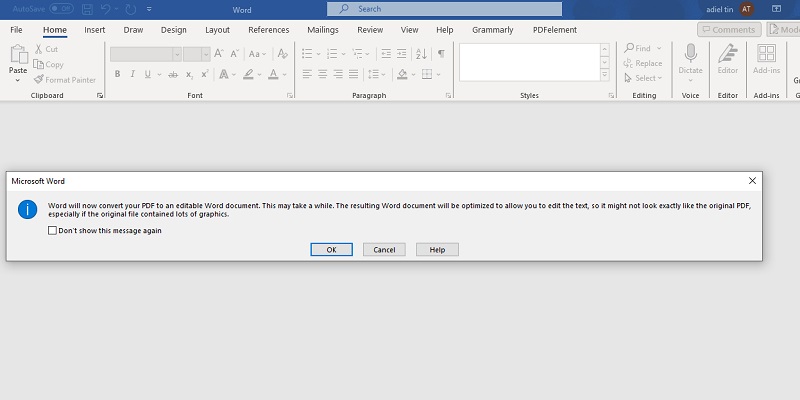Click Center alignment icon
The height and width of the screenshot is (400, 800).
coord(322,74)
